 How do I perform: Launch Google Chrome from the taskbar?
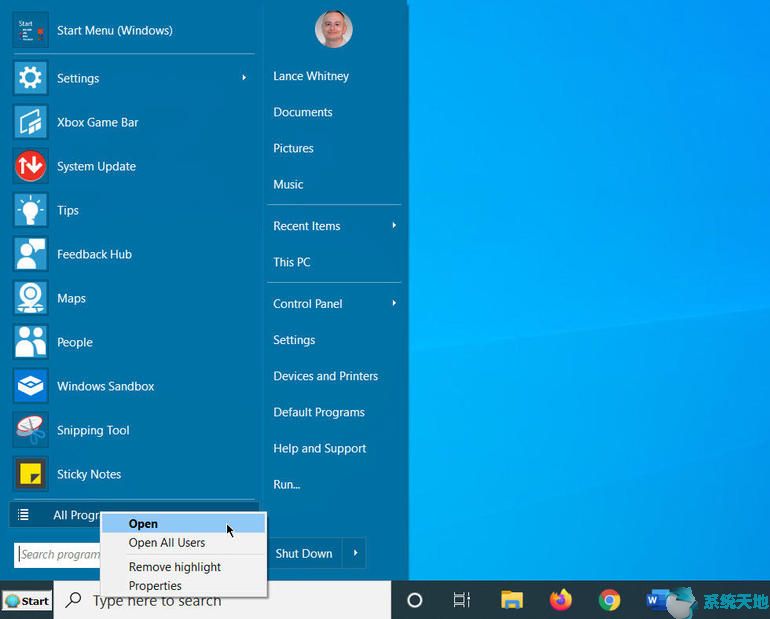point(609,600)
